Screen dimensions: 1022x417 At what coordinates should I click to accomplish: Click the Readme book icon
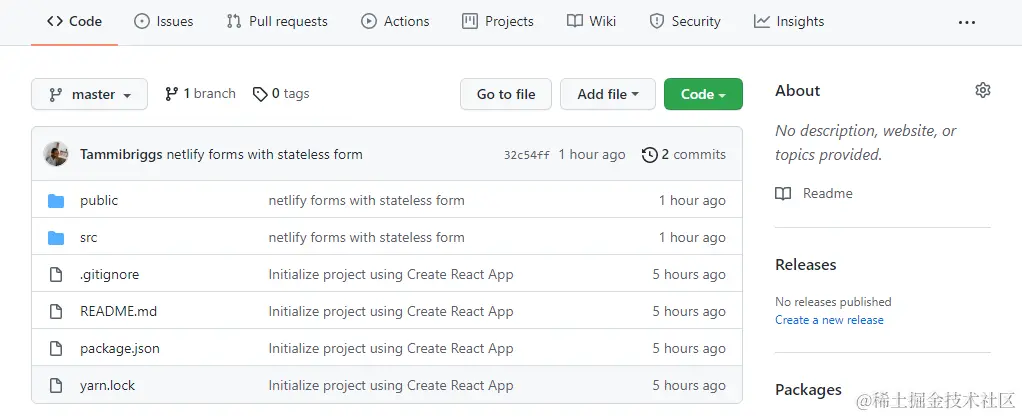(x=783, y=194)
